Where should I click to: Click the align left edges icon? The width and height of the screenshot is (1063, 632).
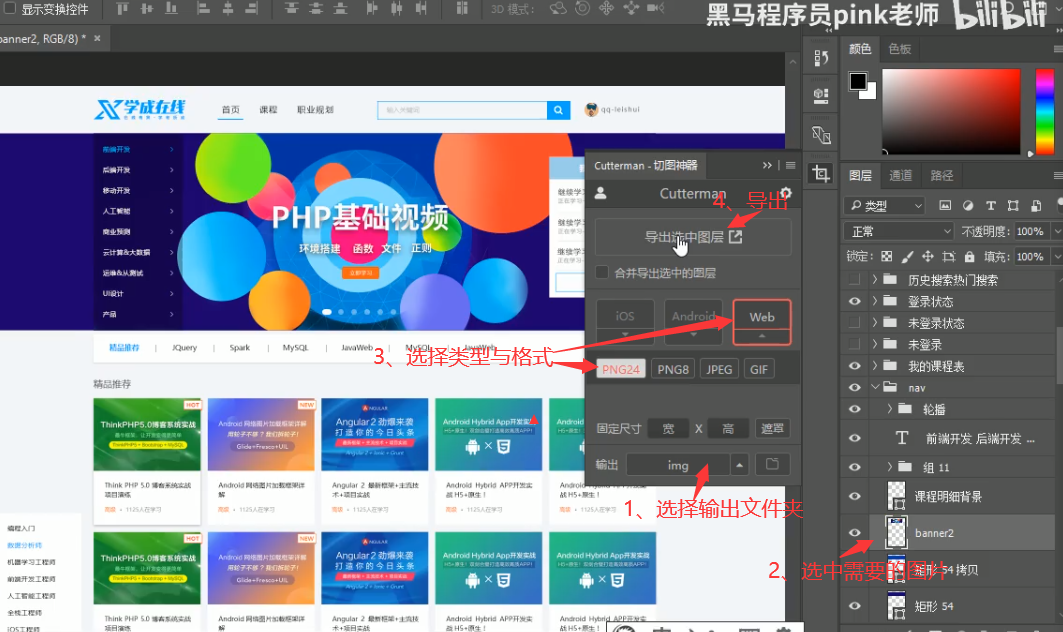203,9
